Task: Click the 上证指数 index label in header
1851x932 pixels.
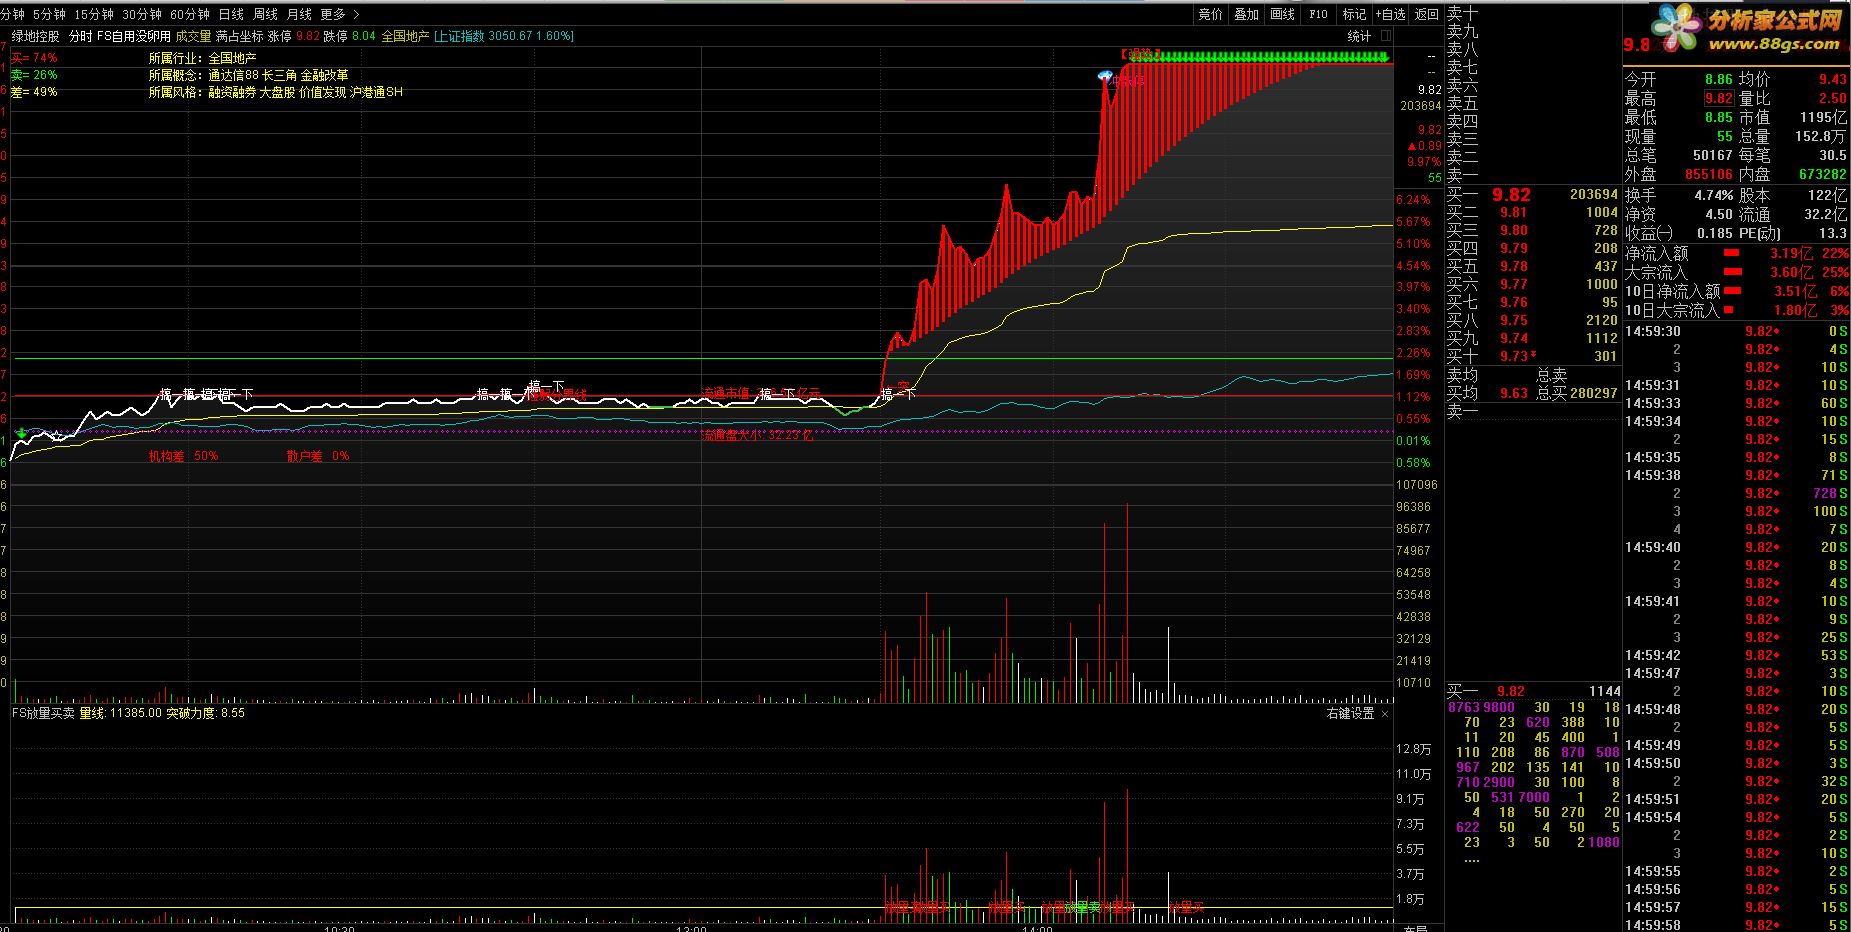Action: point(461,36)
